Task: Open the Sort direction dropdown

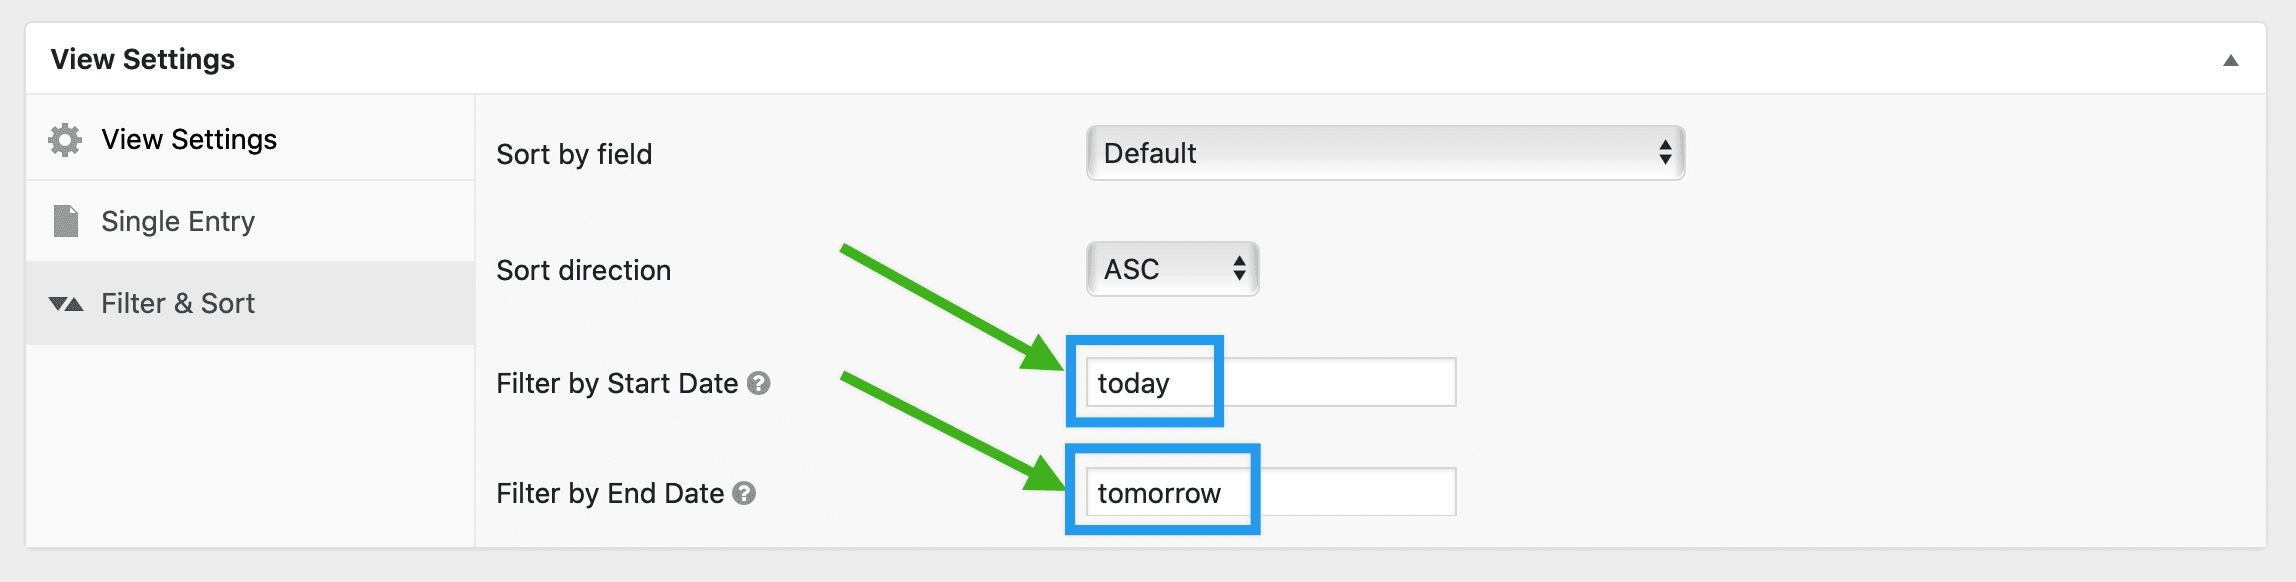Action: coord(1170,268)
